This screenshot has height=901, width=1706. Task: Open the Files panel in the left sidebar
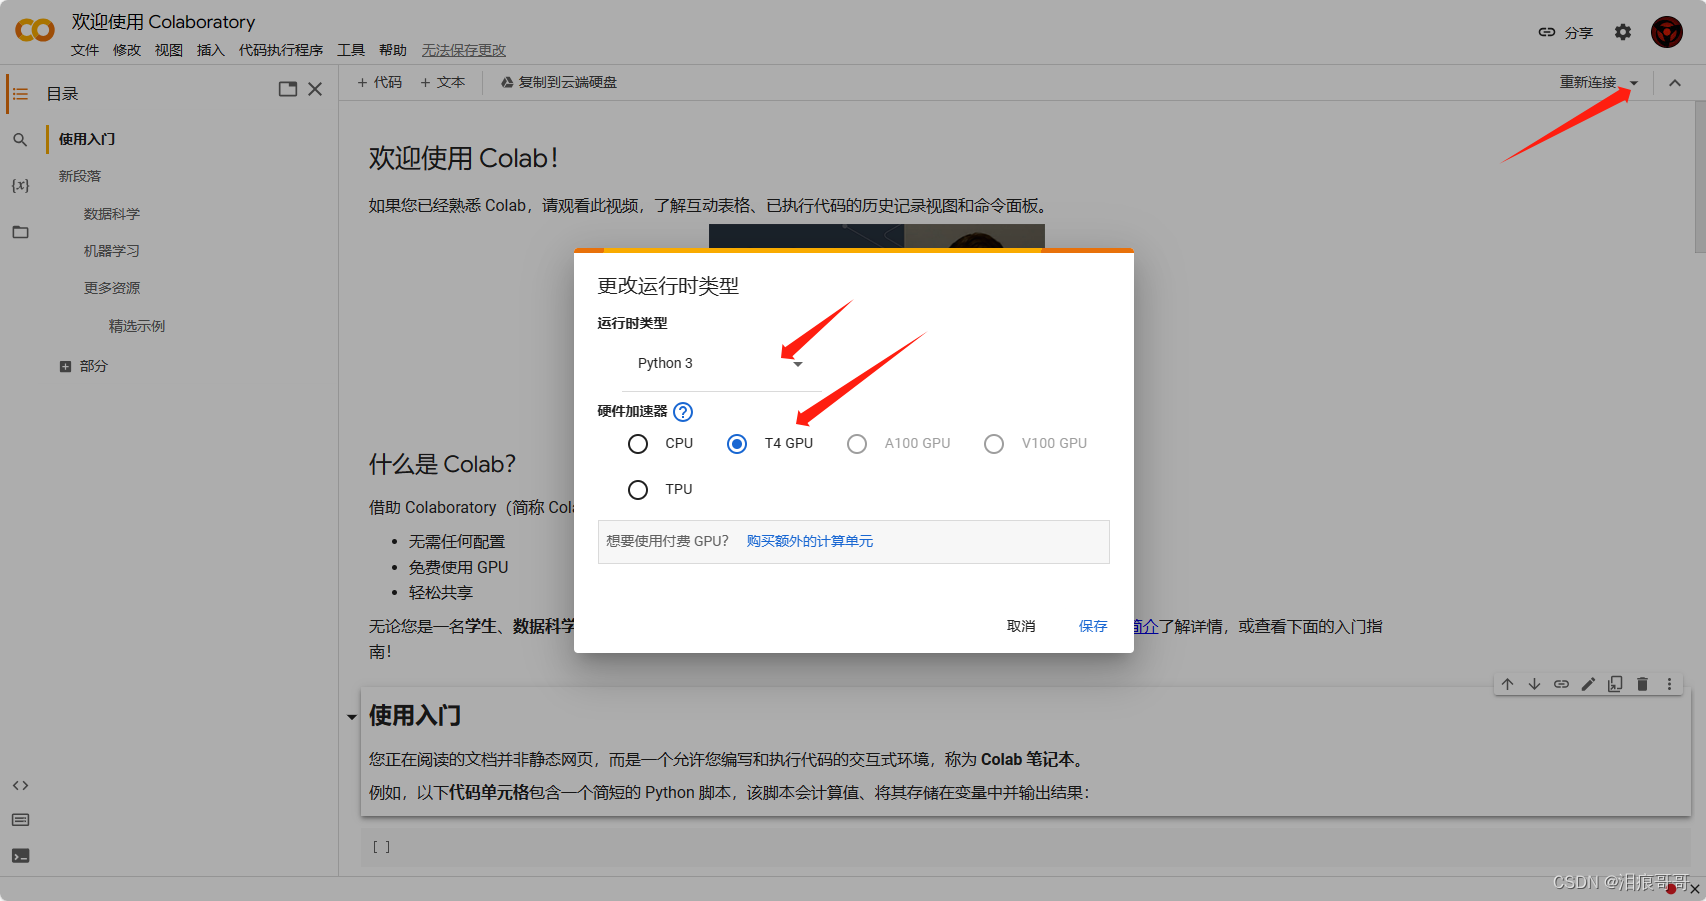20,232
